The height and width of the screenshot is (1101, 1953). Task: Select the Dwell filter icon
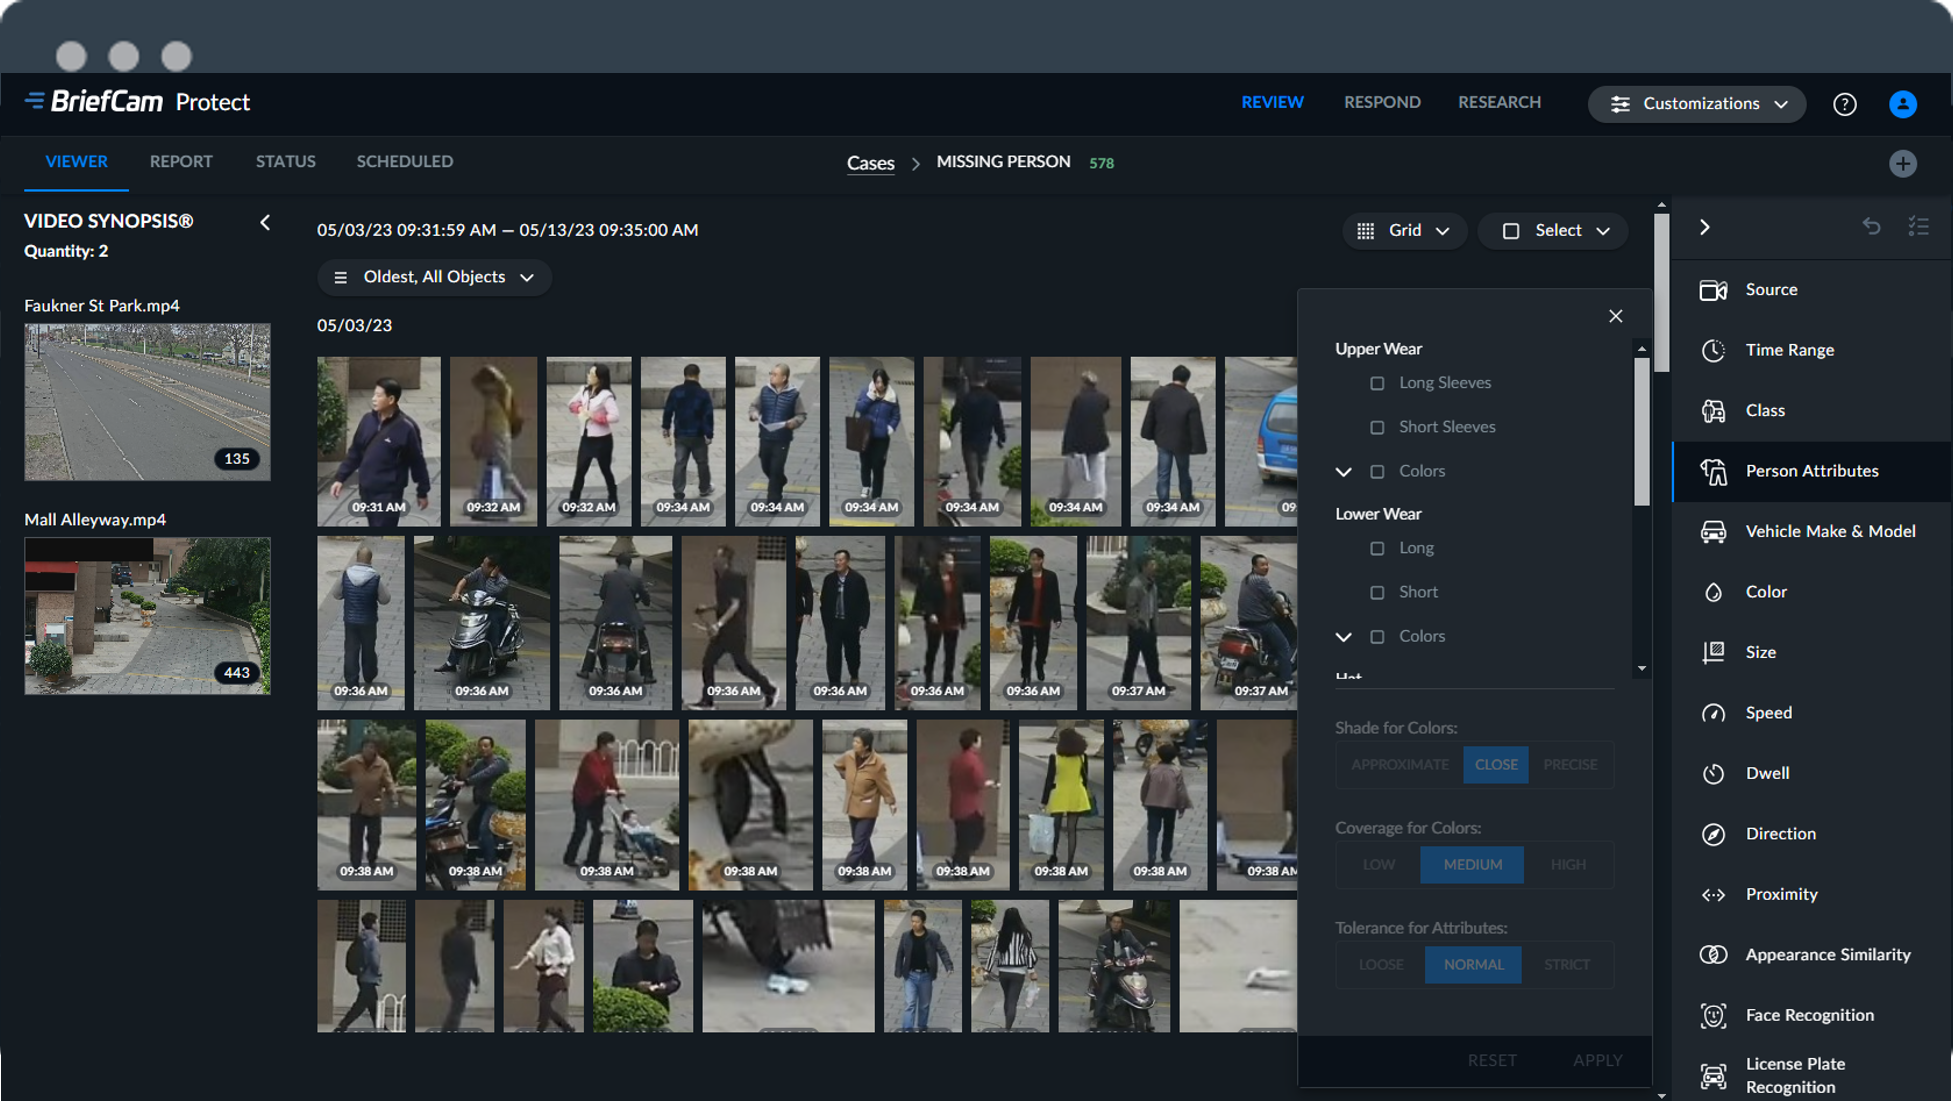(1713, 773)
